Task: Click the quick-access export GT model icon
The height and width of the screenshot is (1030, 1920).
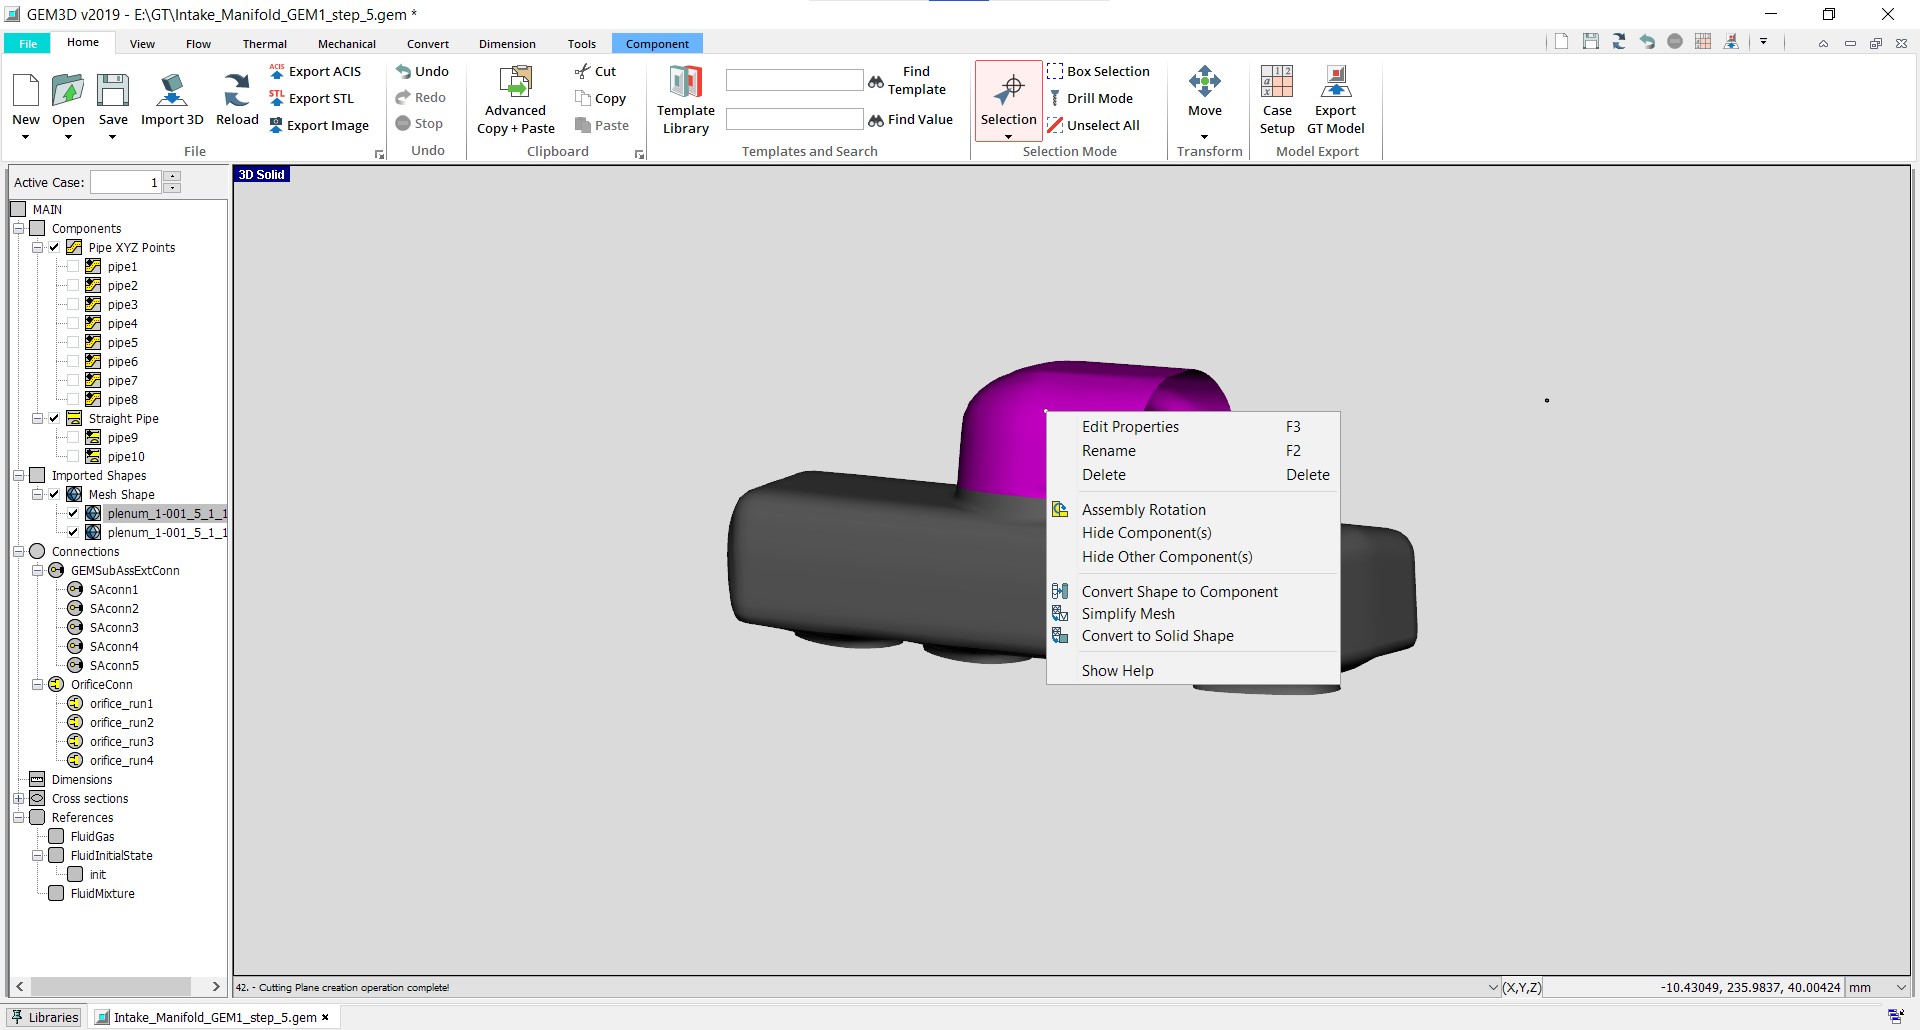Action: [x=1732, y=42]
